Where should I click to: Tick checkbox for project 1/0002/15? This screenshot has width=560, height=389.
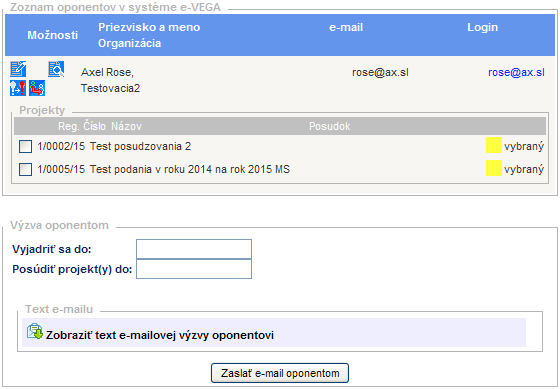[25, 146]
